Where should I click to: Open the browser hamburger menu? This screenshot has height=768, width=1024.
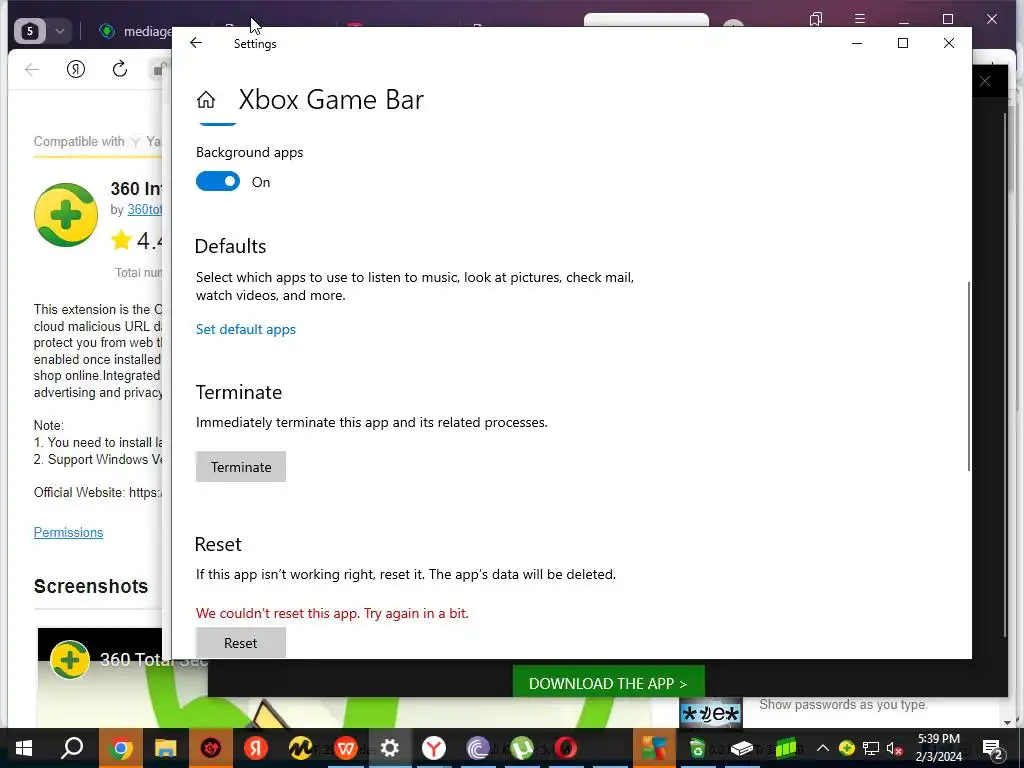pos(860,19)
